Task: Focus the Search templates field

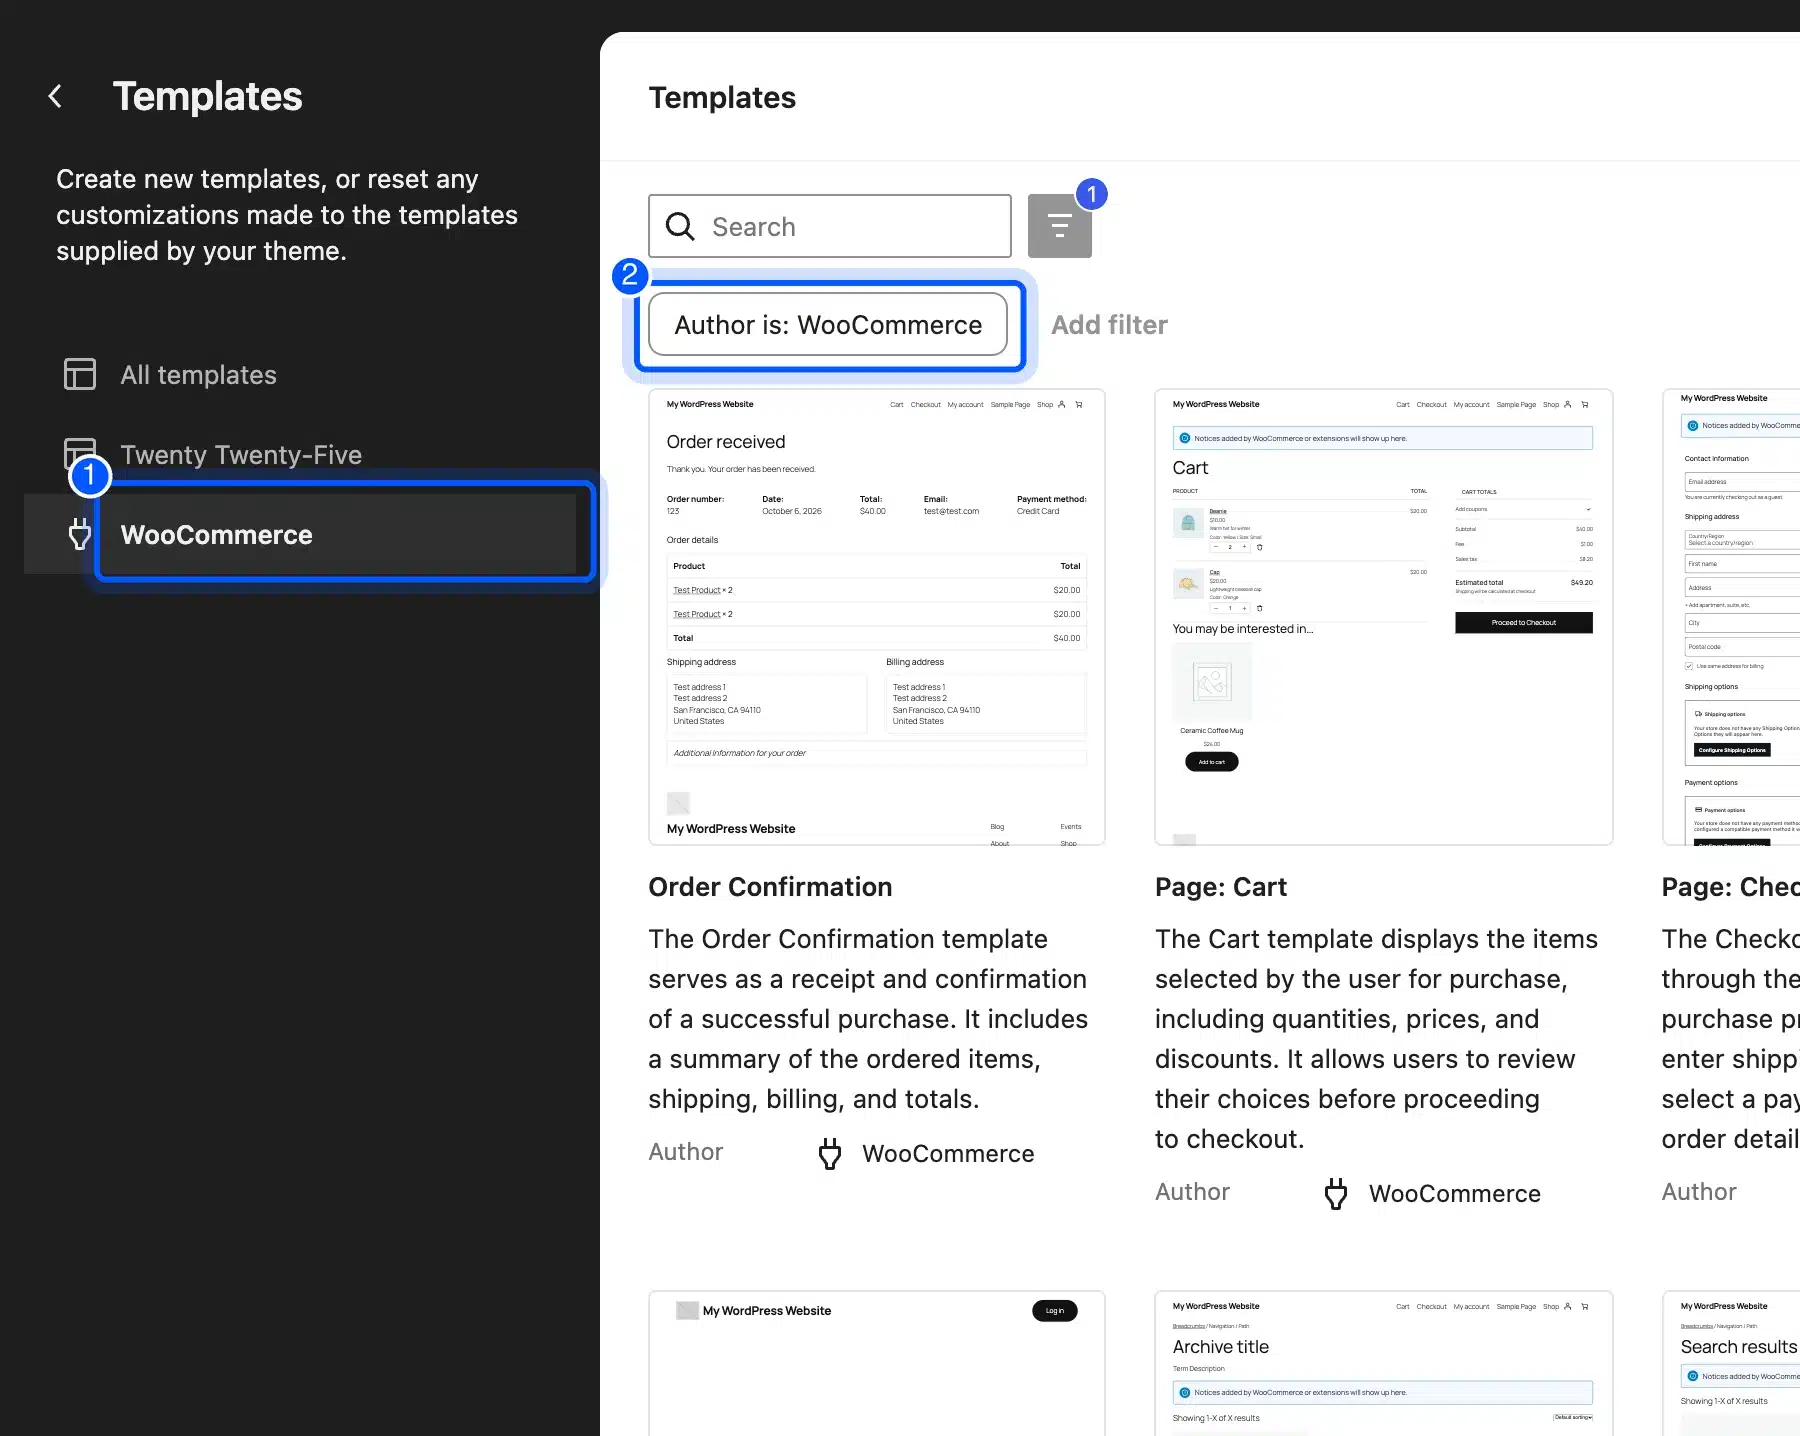Action: [830, 226]
